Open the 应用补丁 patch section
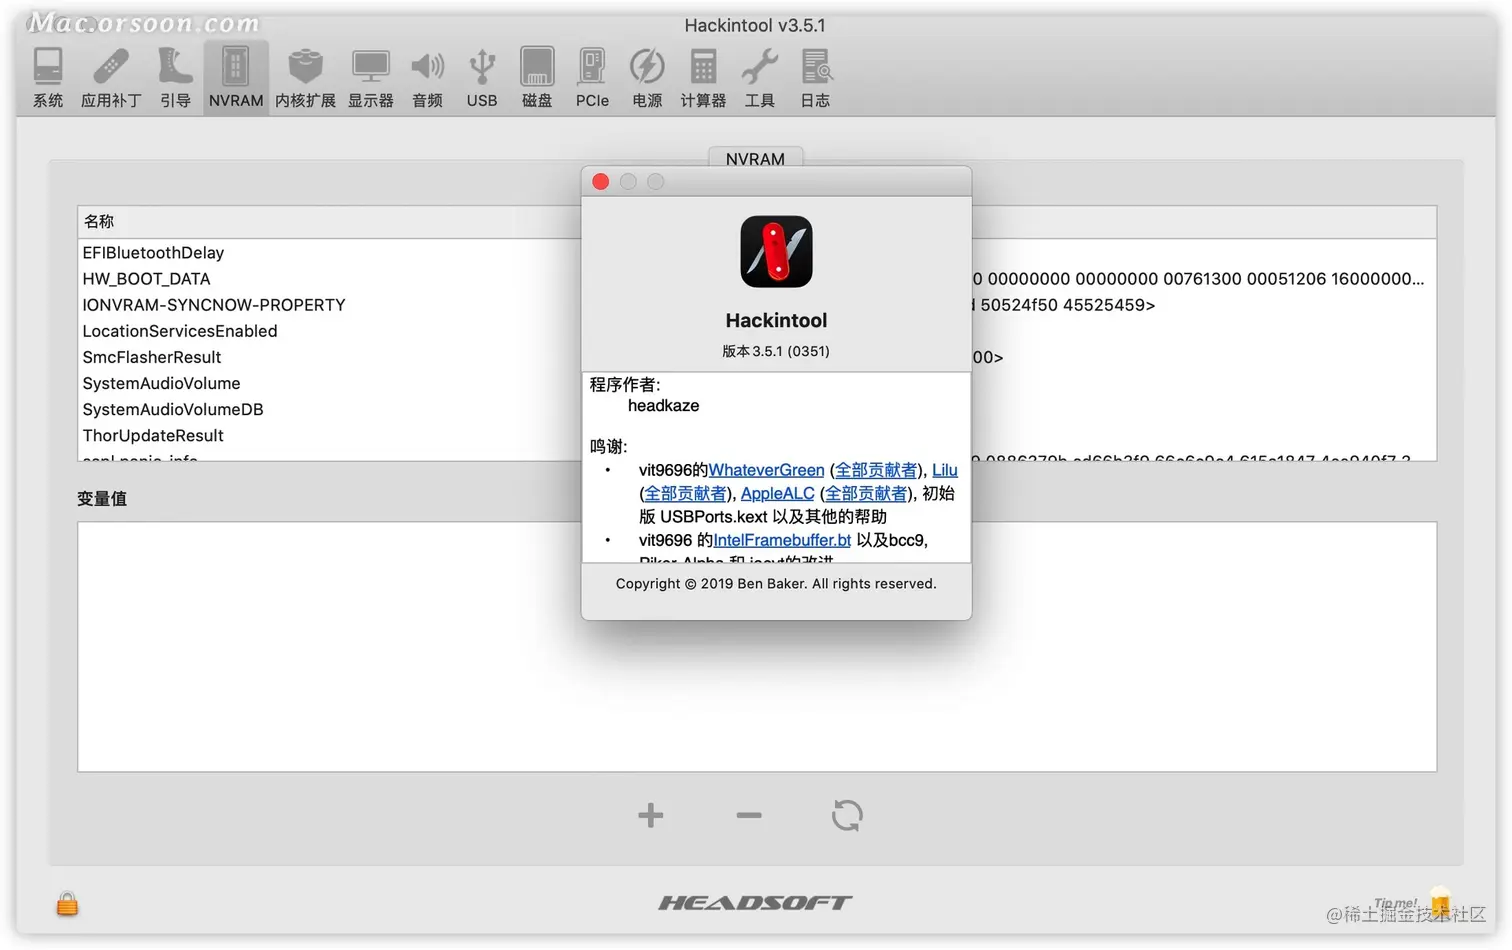This screenshot has width=1512, height=950. point(111,77)
